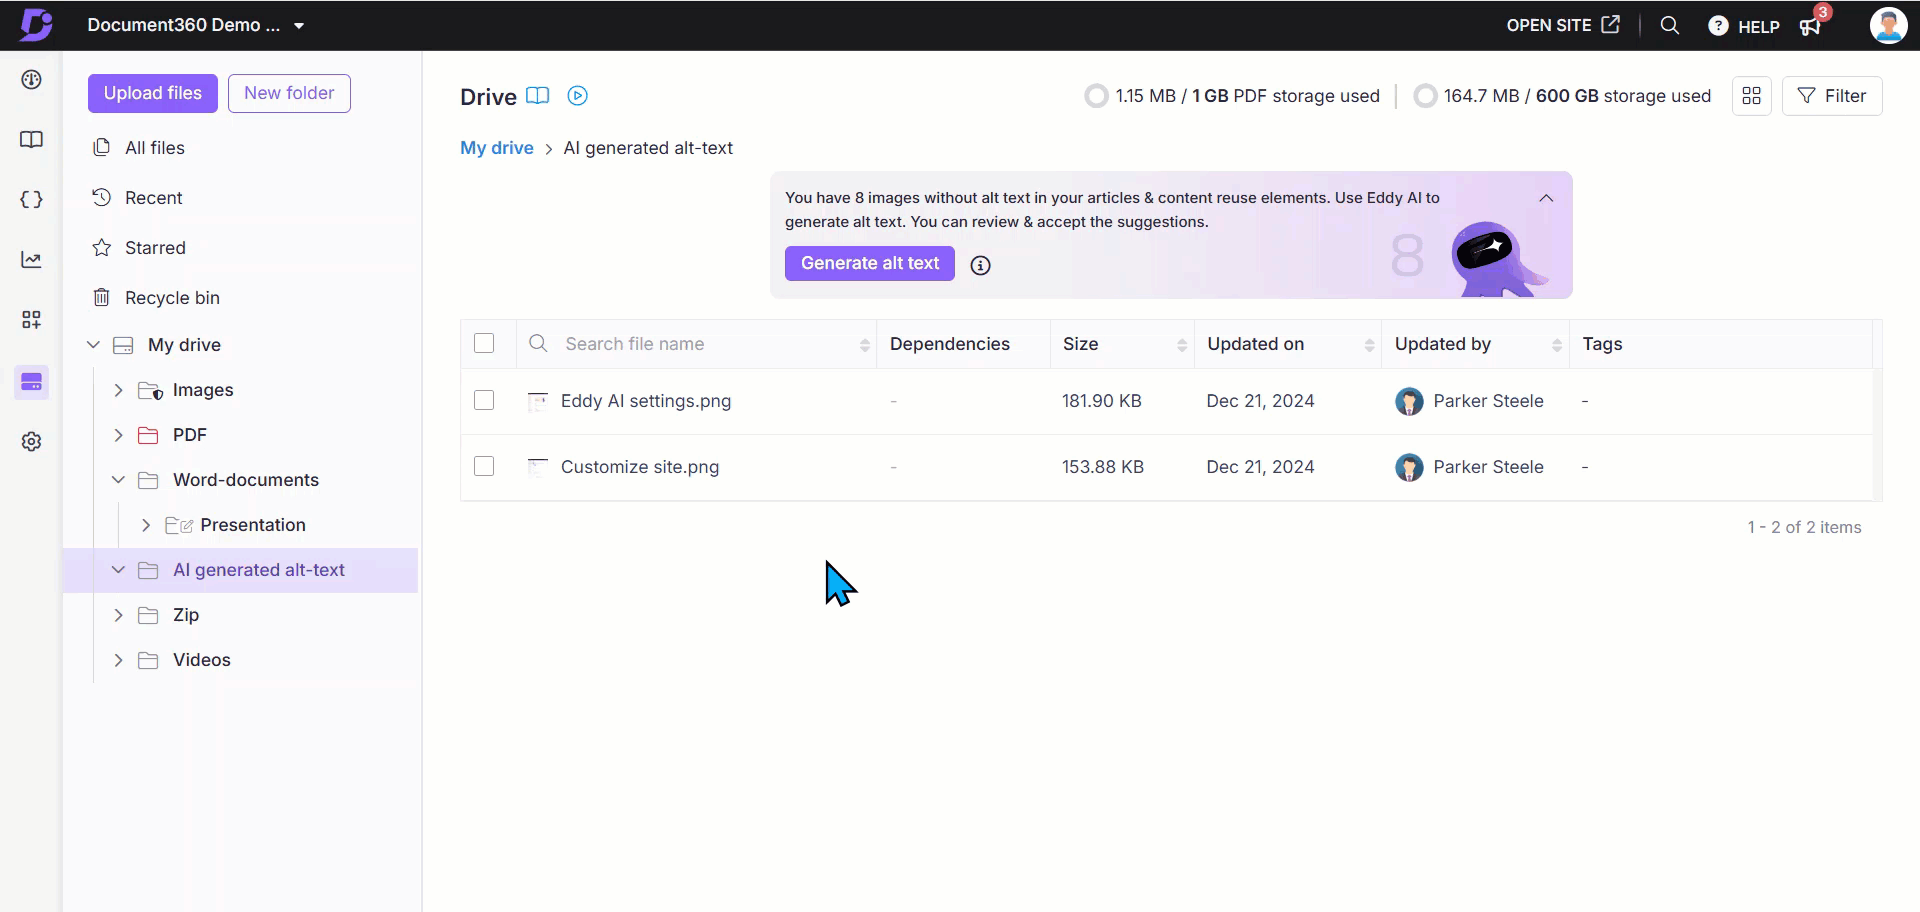The height and width of the screenshot is (912, 1920).
Task: Click the Document360 logo icon
Action: pos(36,25)
